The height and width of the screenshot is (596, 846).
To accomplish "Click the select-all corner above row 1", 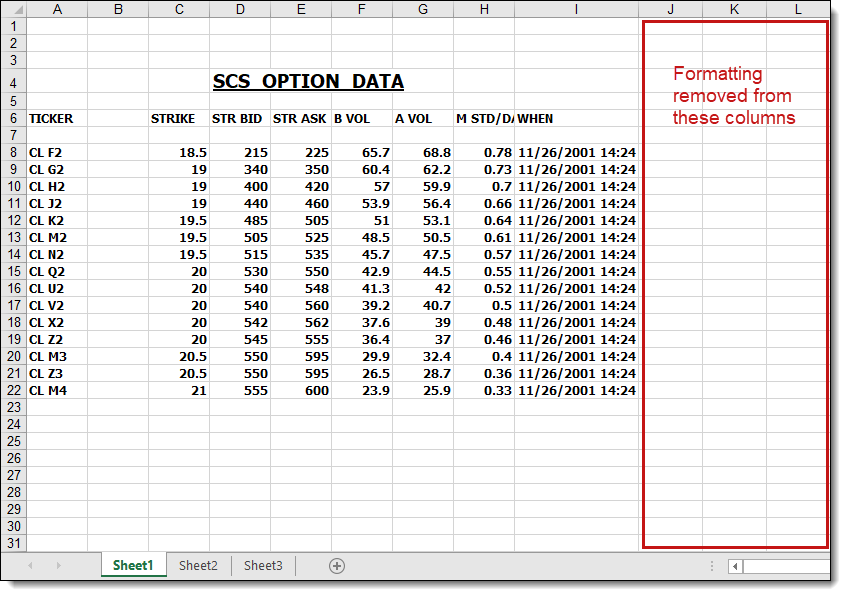I will [x=13, y=10].
